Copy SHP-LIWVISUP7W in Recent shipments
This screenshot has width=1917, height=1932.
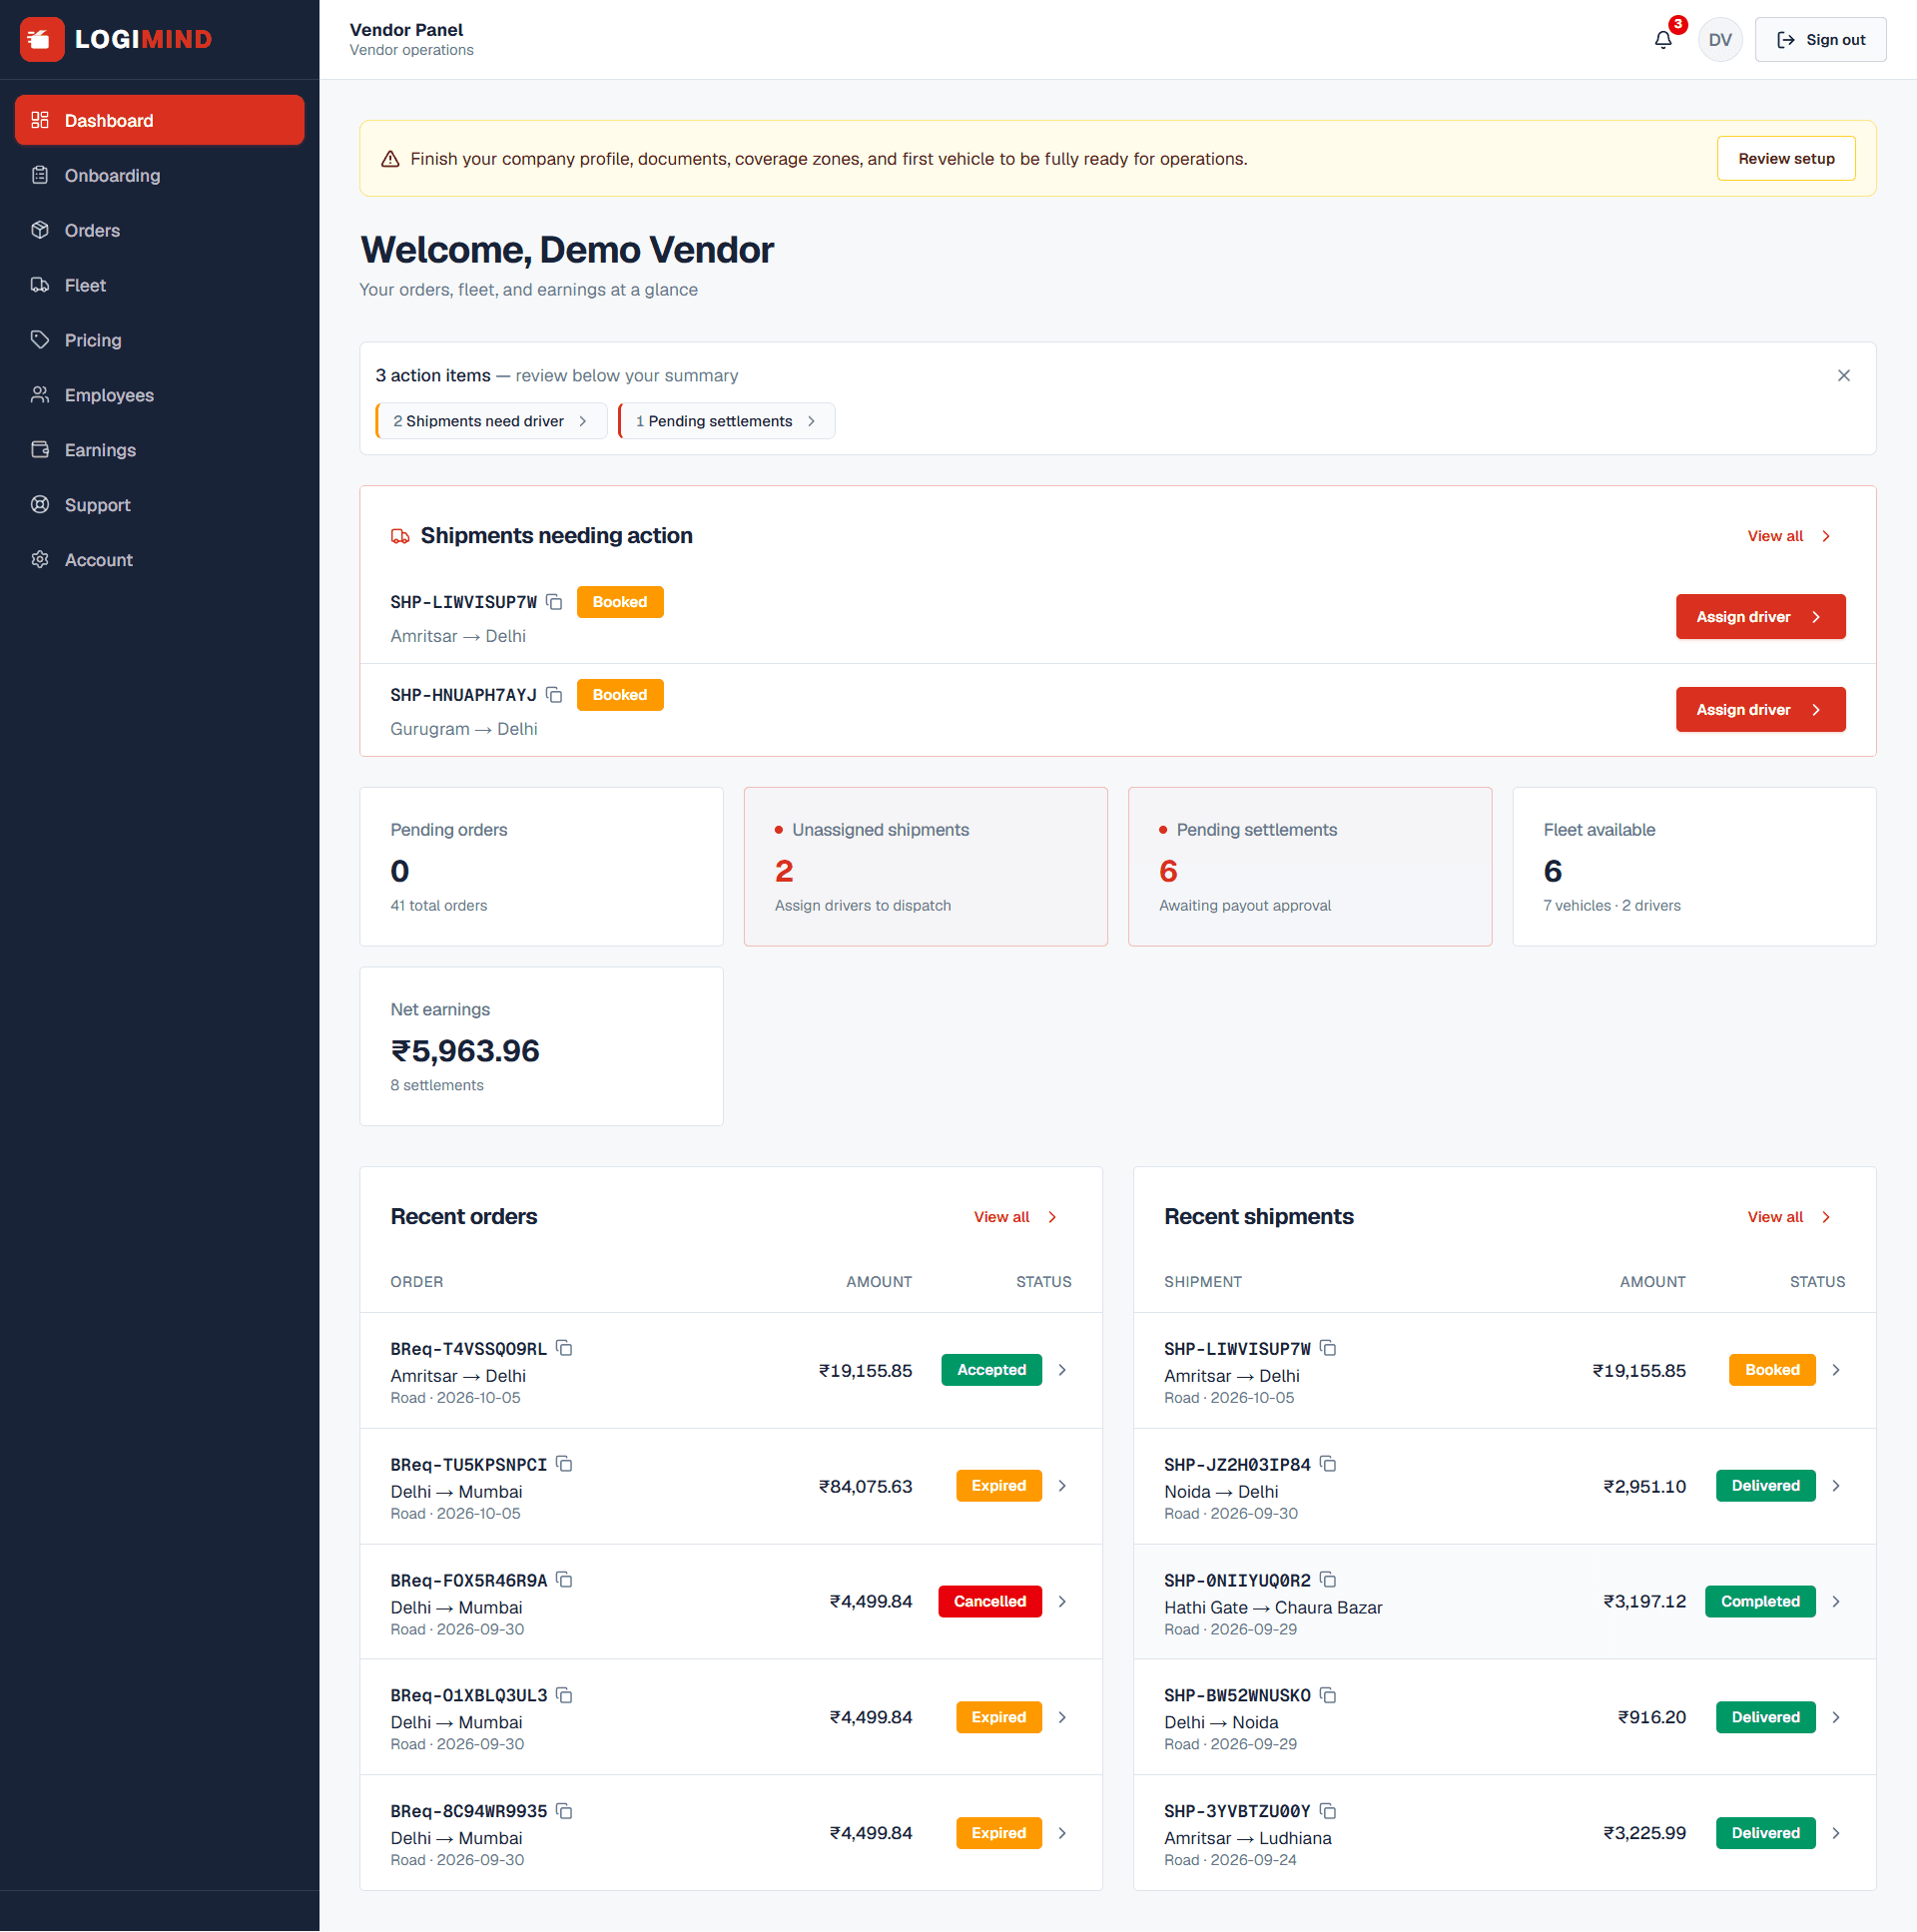[1328, 1348]
